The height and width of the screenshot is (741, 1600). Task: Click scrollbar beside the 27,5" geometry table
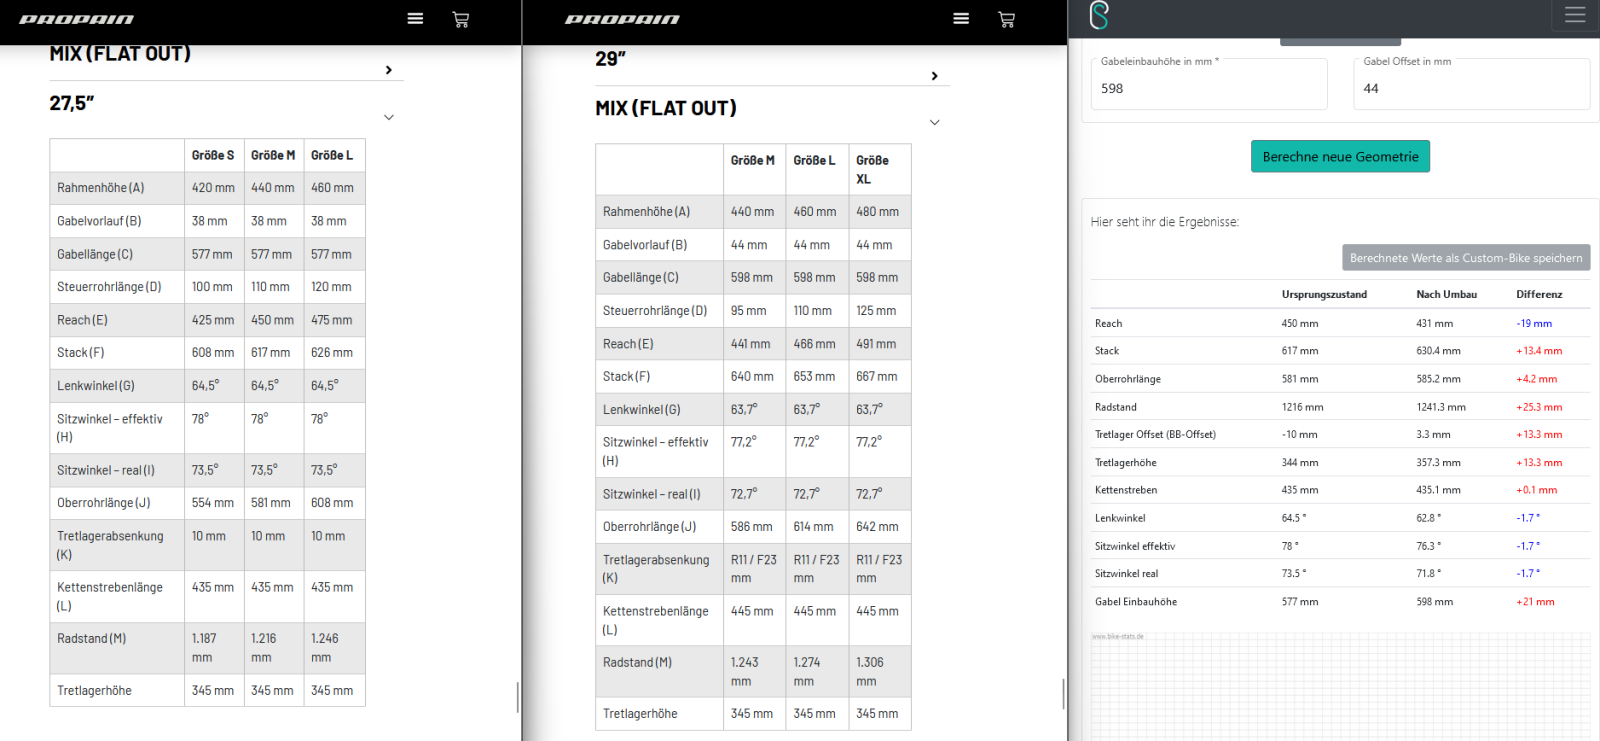tap(517, 697)
